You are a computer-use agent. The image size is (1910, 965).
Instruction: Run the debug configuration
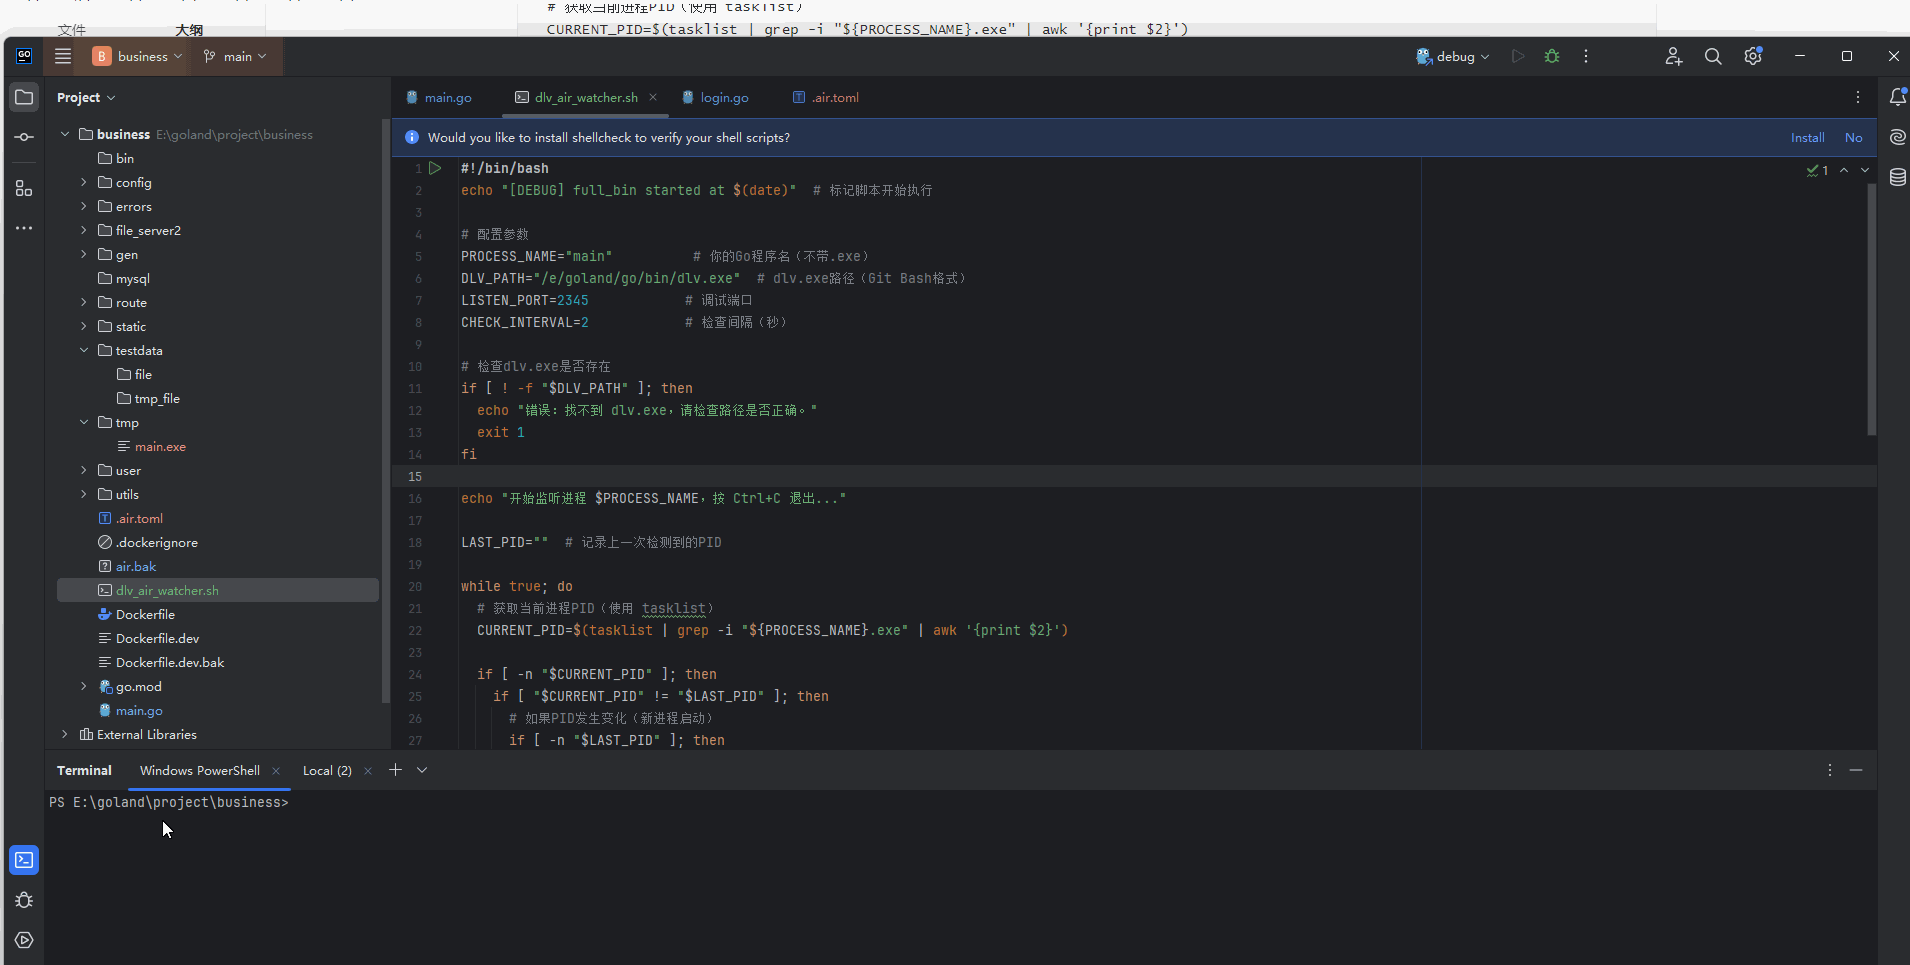(1518, 56)
